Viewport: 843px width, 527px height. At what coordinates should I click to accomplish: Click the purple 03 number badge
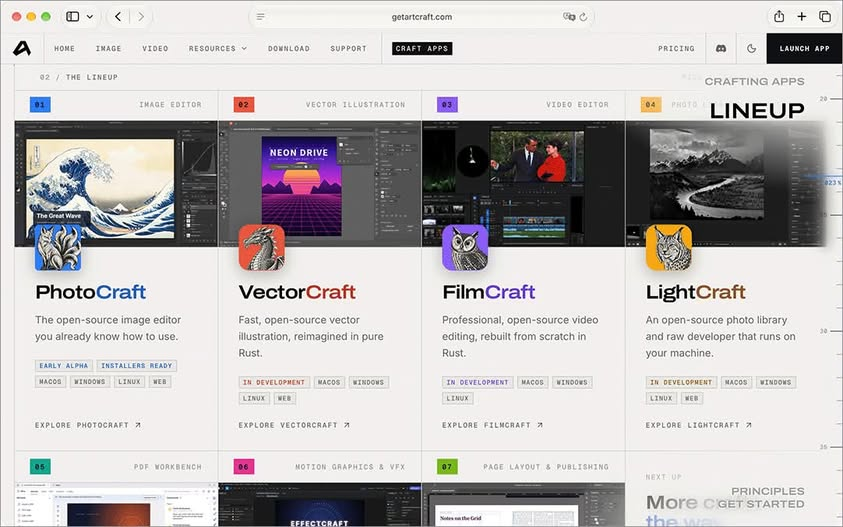[447, 104]
